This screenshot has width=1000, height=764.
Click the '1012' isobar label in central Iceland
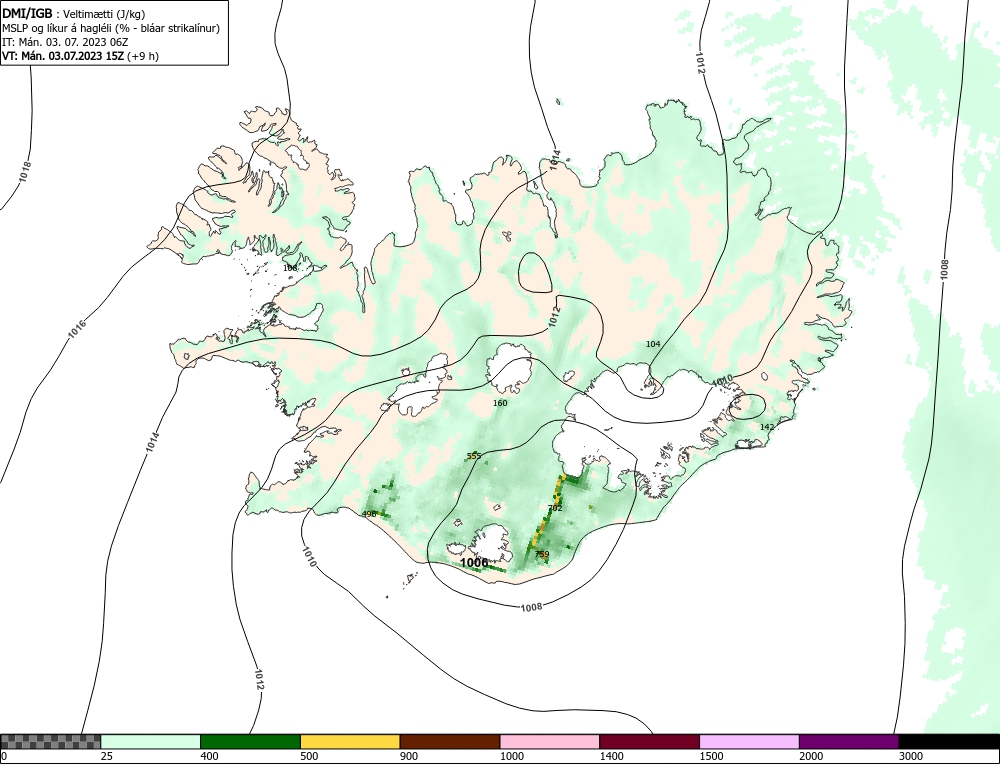tap(555, 316)
